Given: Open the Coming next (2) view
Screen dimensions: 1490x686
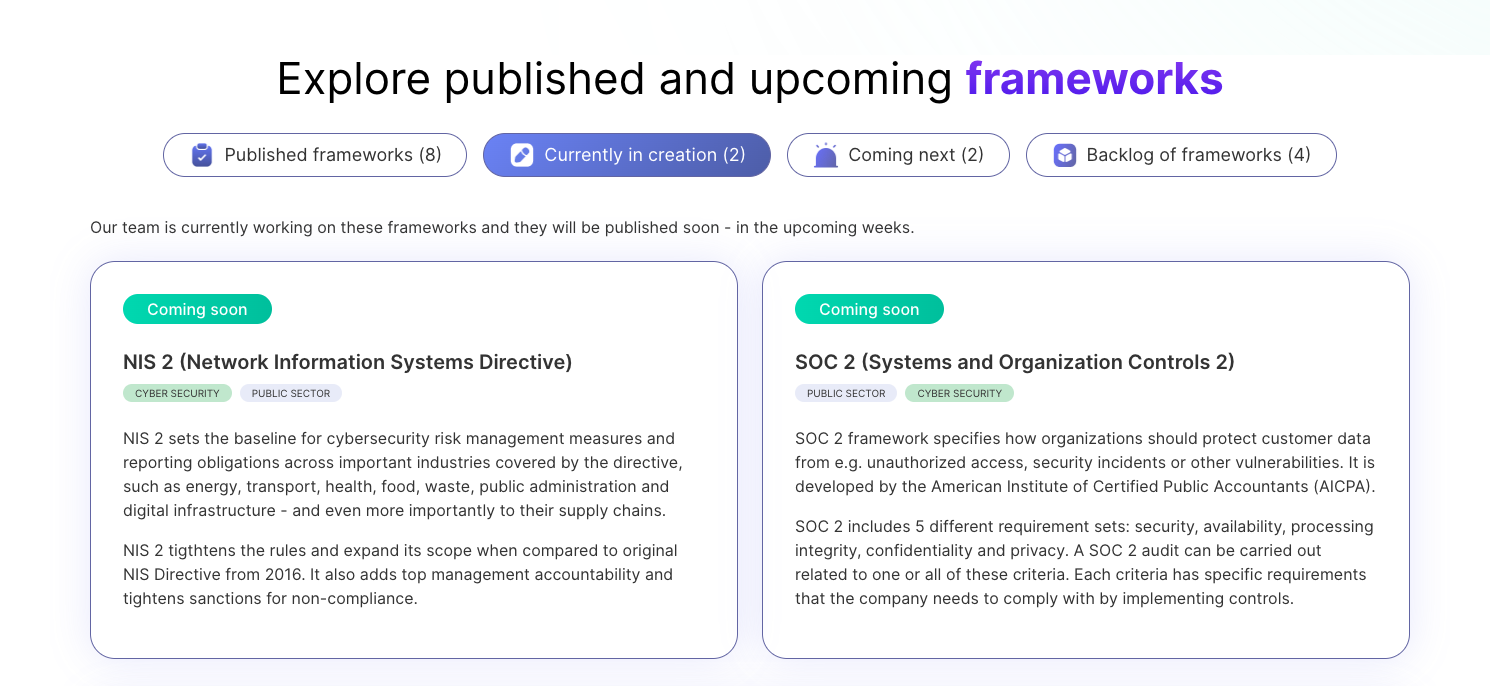Looking at the screenshot, I should click(898, 155).
